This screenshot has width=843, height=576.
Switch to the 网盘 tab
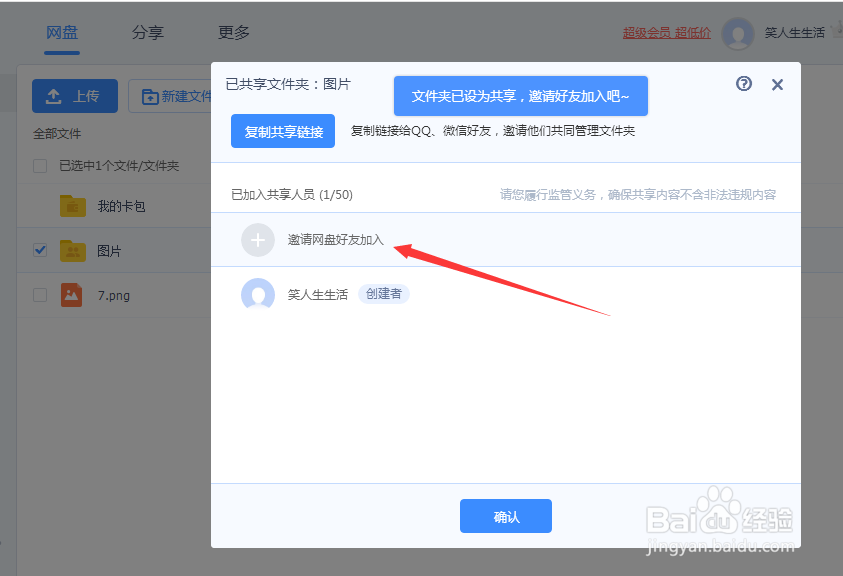coord(62,31)
